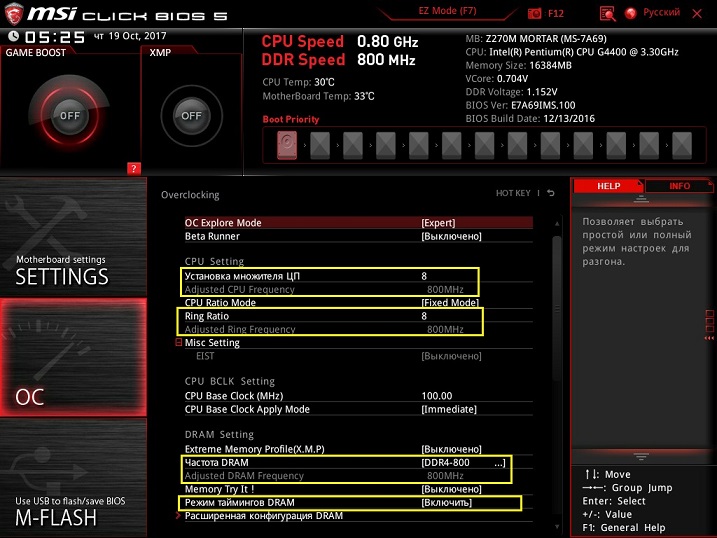Open the BIOS search icon

pyautogui.click(x=607, y=13)
